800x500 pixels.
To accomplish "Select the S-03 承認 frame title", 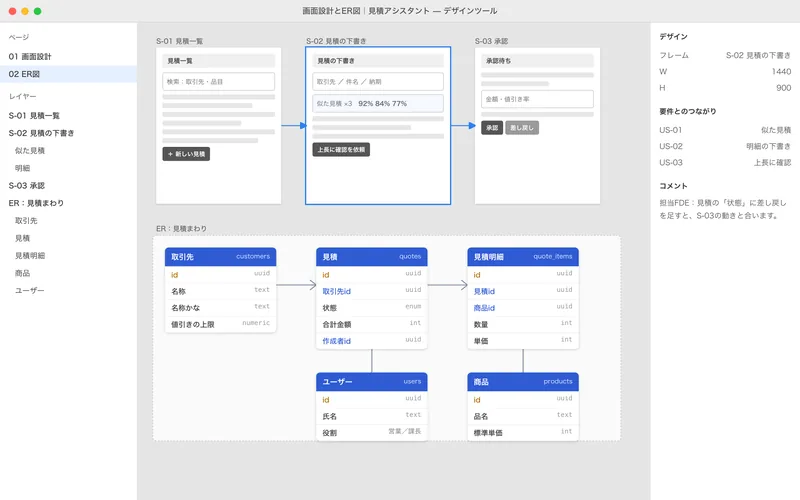I will point(491,41).
